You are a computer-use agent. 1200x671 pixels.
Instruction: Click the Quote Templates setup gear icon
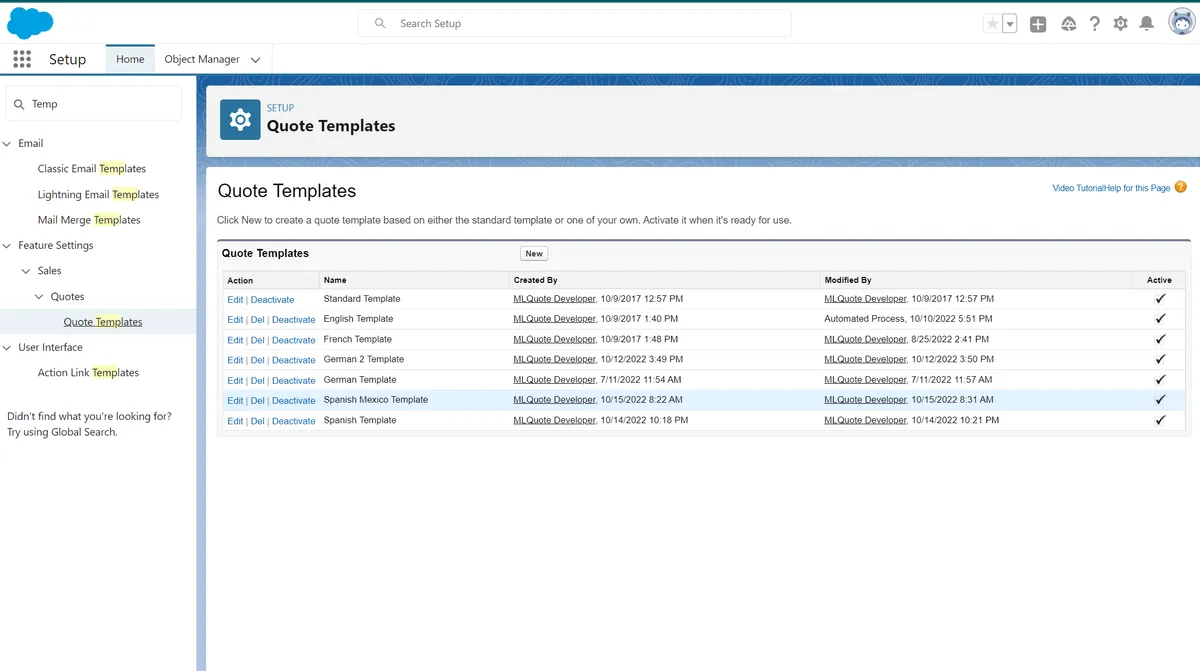tap(240, 120)
